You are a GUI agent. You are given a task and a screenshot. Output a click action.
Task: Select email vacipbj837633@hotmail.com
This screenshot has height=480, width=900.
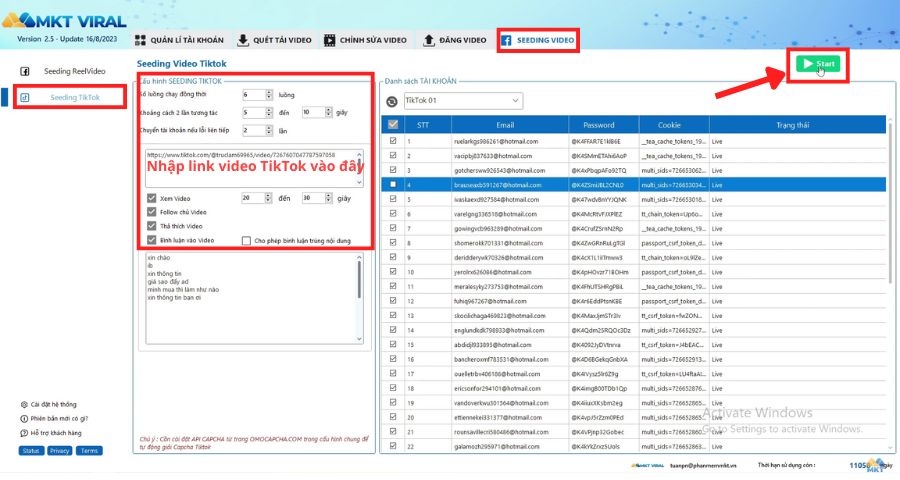492,156
